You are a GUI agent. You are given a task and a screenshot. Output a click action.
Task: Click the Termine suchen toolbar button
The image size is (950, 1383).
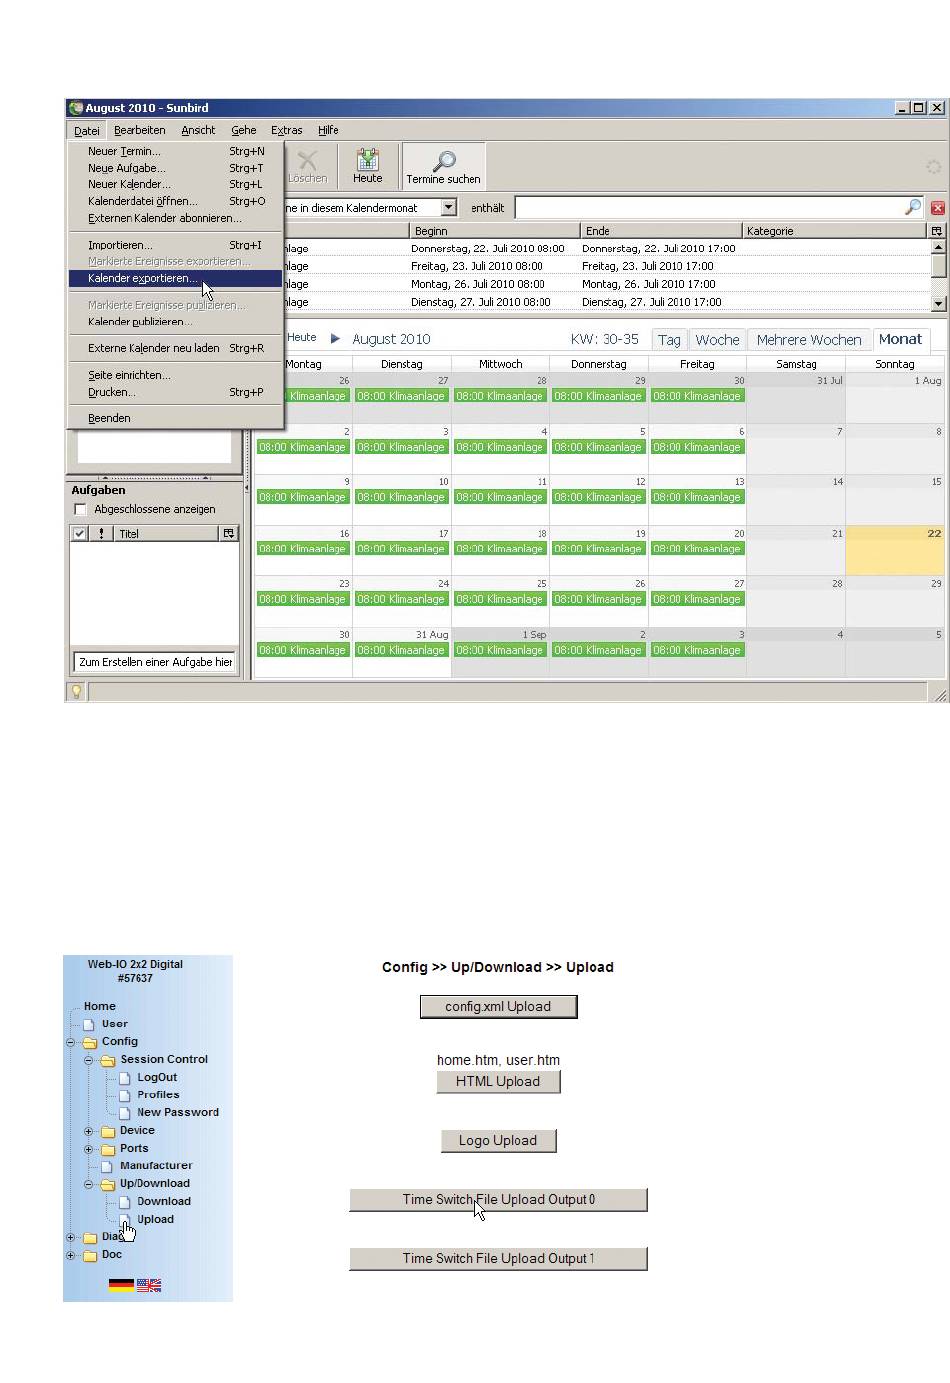tap(443, 166)
